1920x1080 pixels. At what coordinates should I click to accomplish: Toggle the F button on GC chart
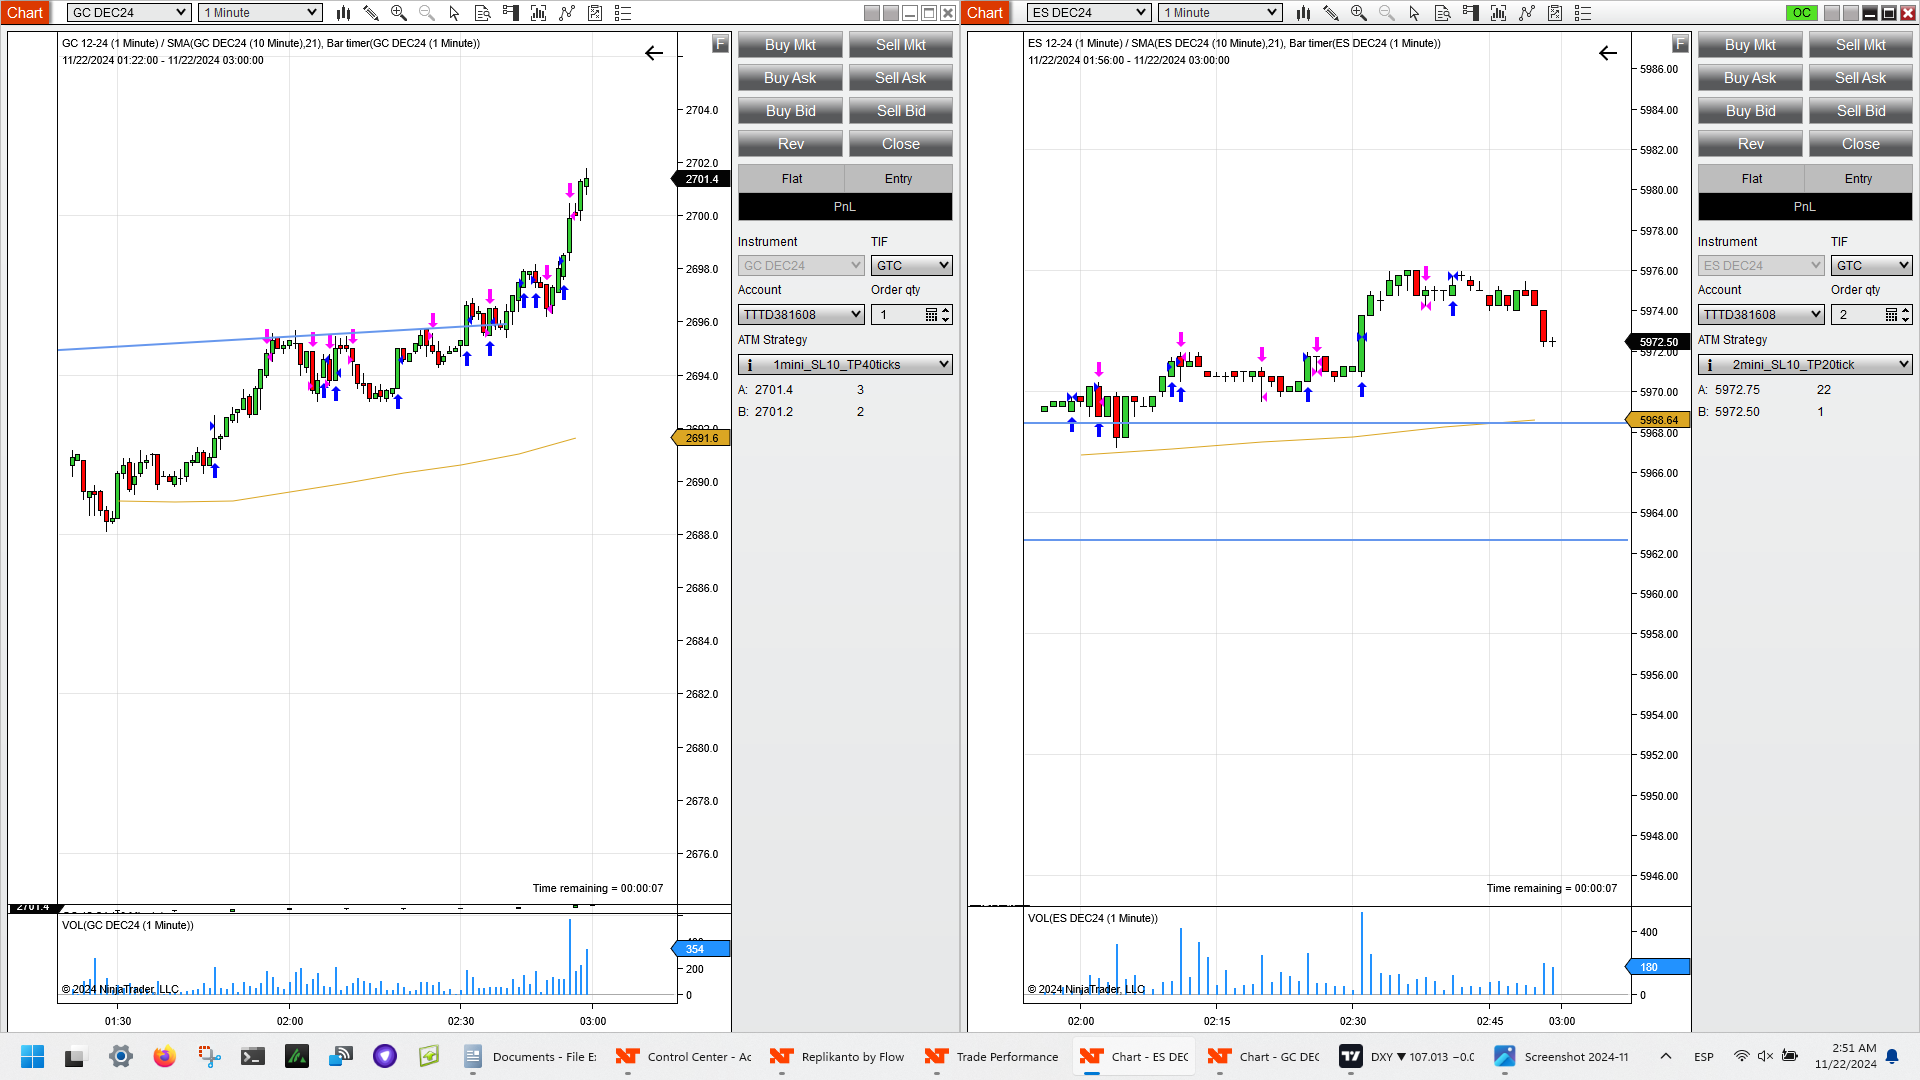(720, 44)
